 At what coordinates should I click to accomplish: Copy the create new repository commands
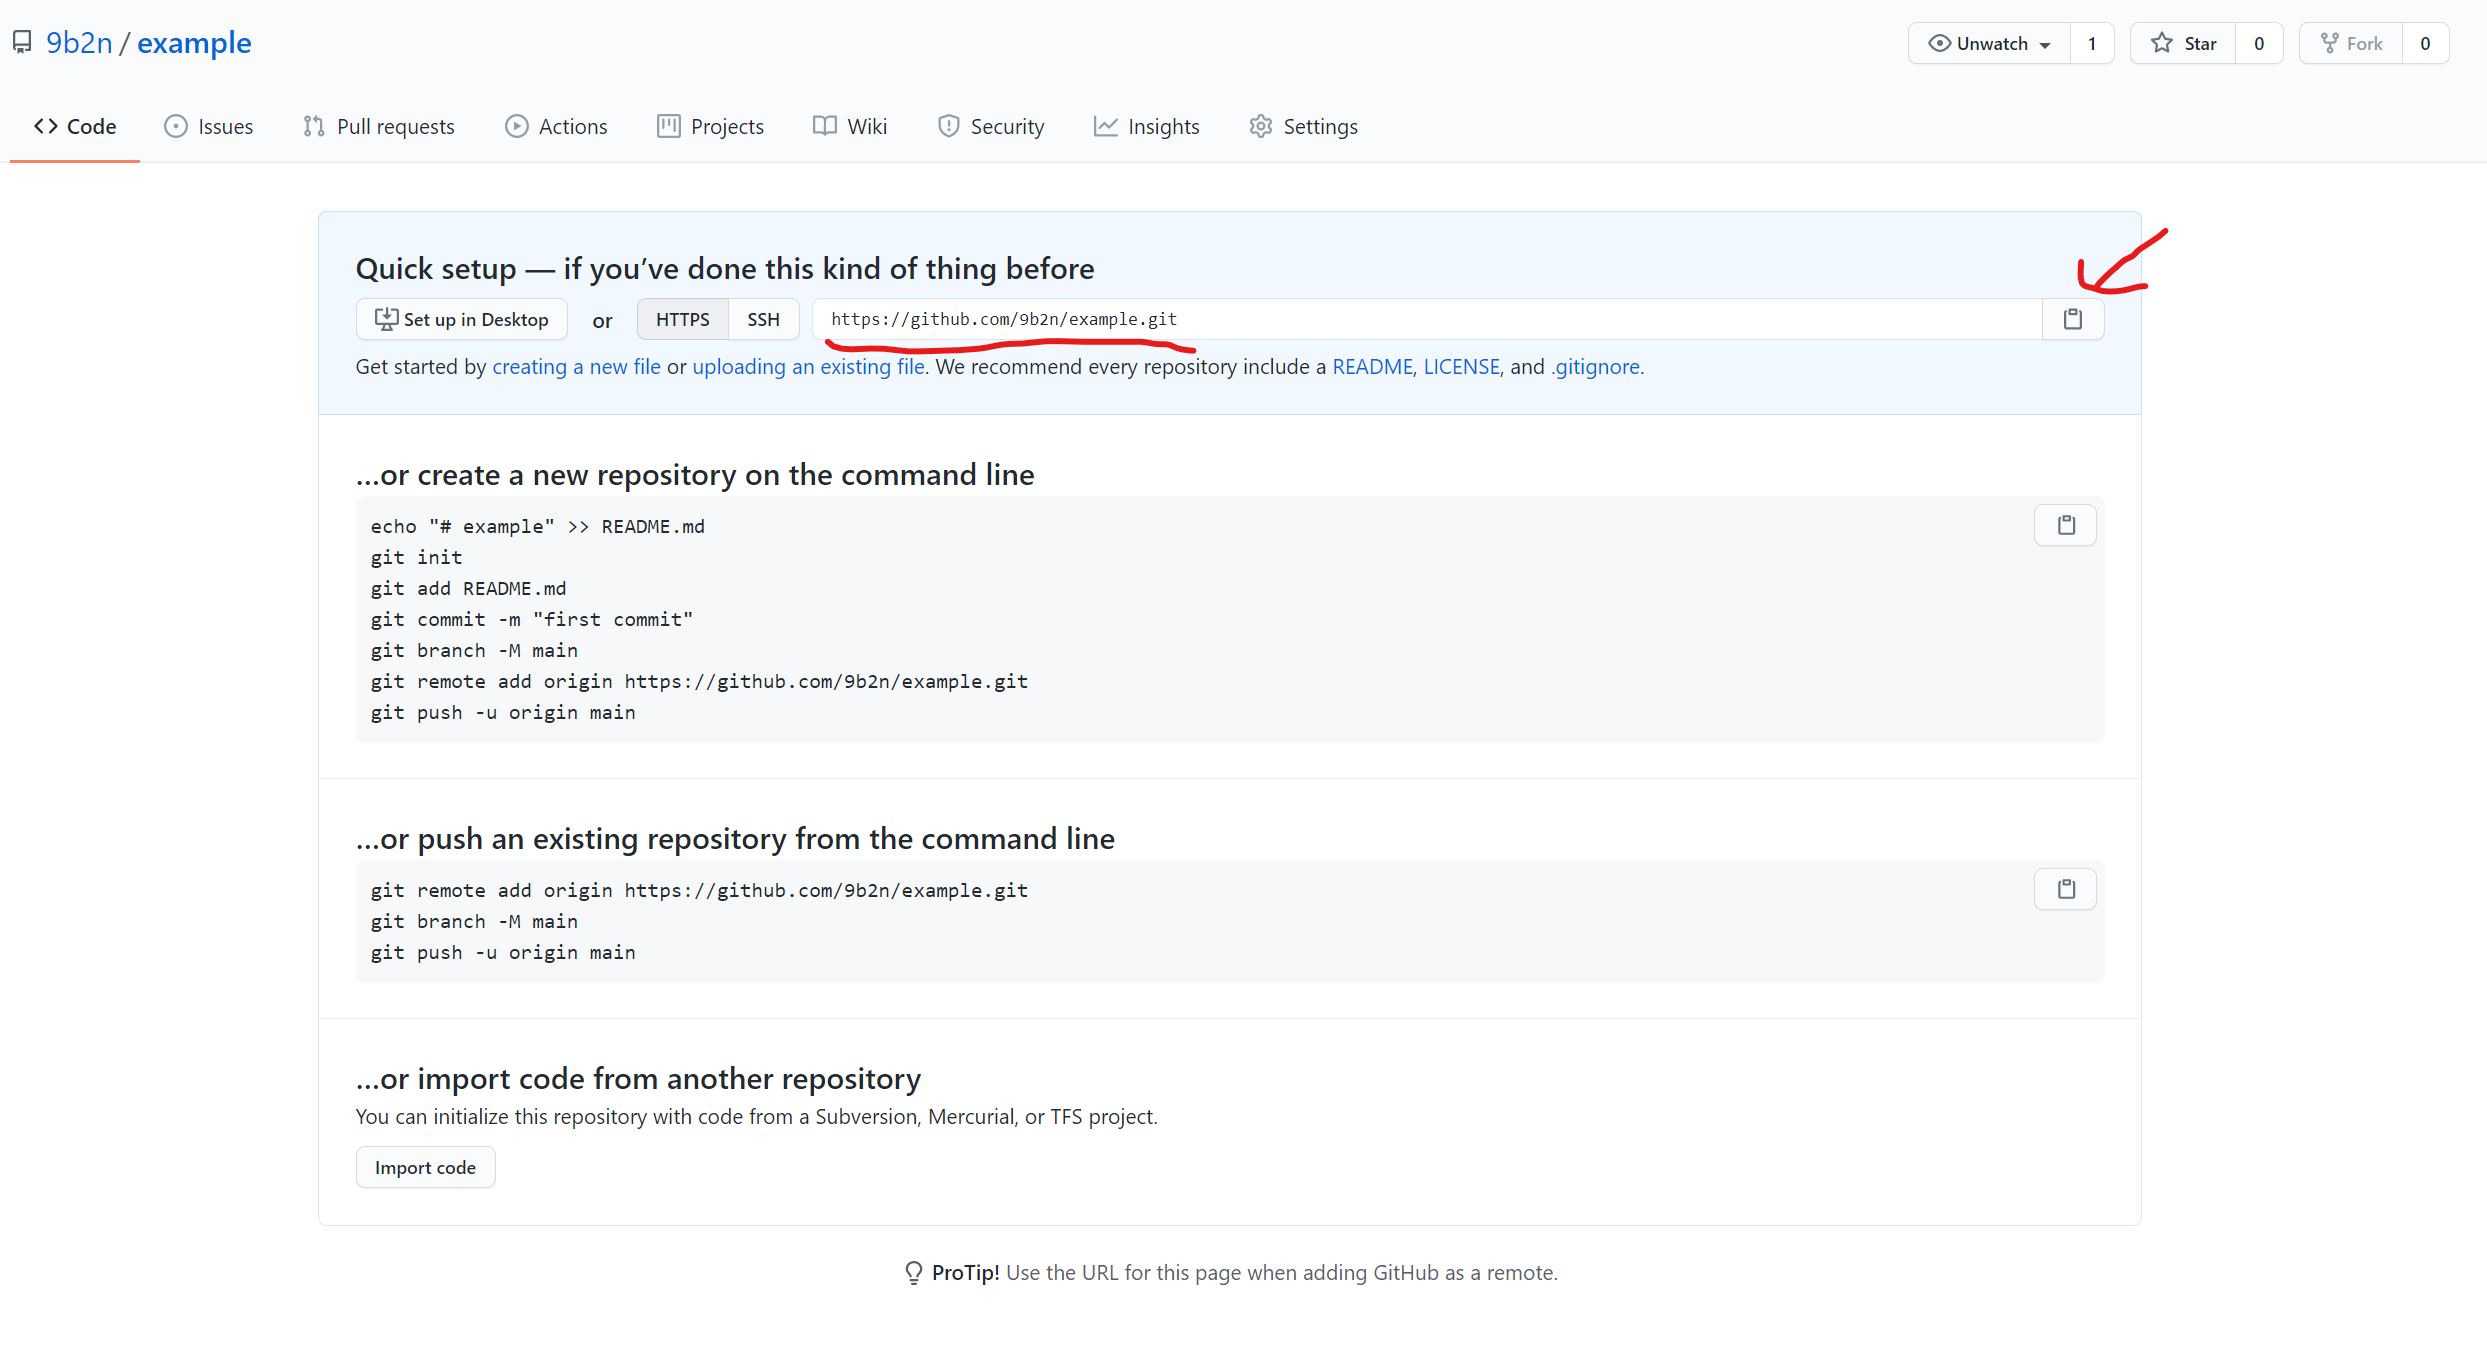coord(2066,525)
